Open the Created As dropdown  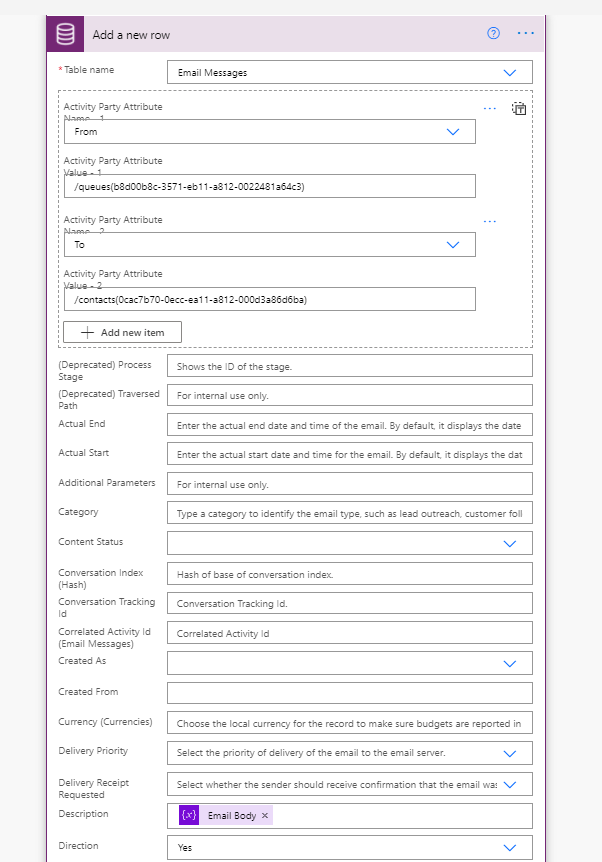510,663
